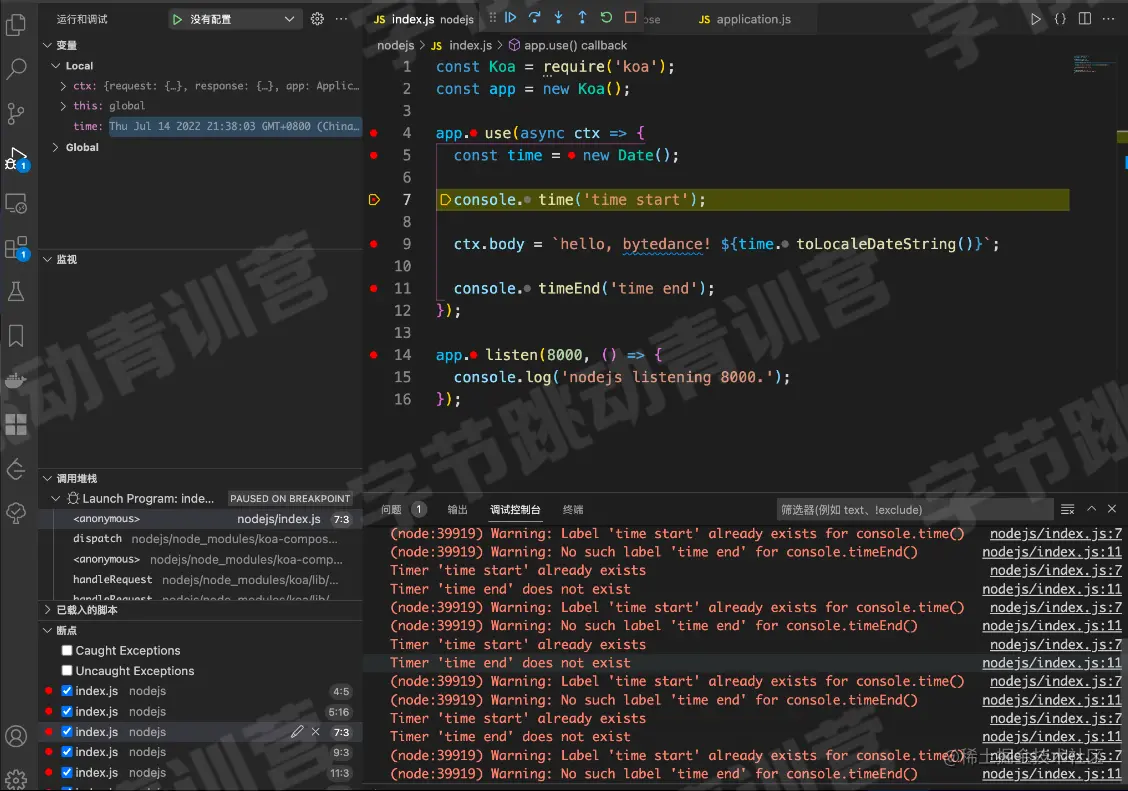
Task: Expand the 已载入的脚本 loaded scripts section
Action: pos(47,610)
